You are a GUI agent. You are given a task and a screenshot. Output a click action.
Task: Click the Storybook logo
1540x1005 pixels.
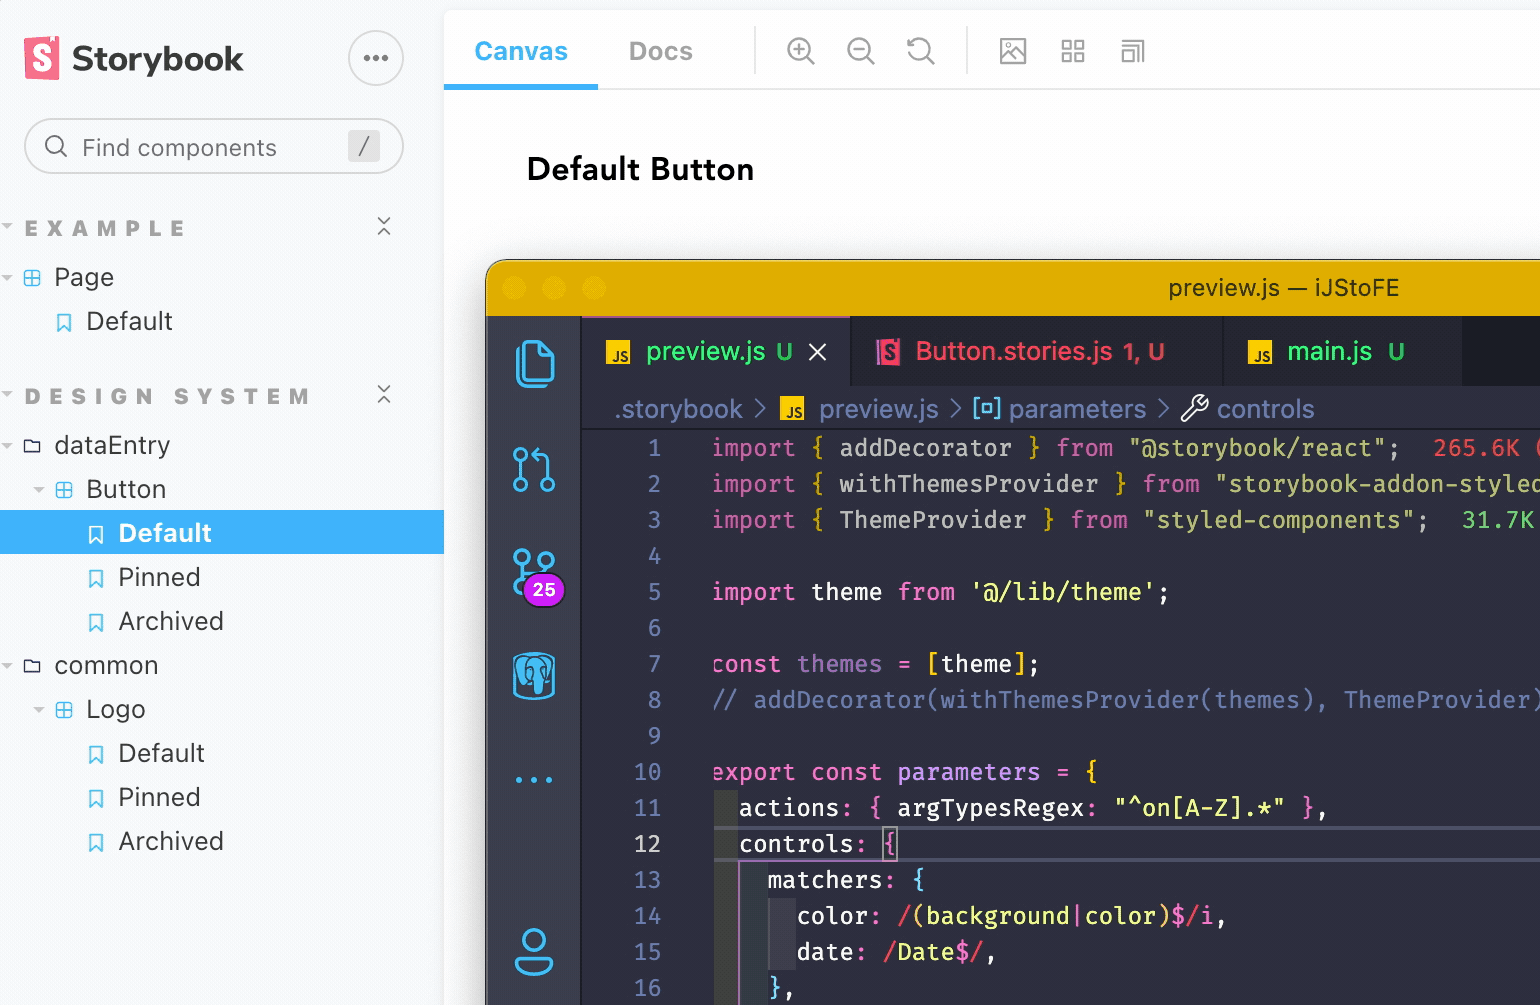coord(134,59)
